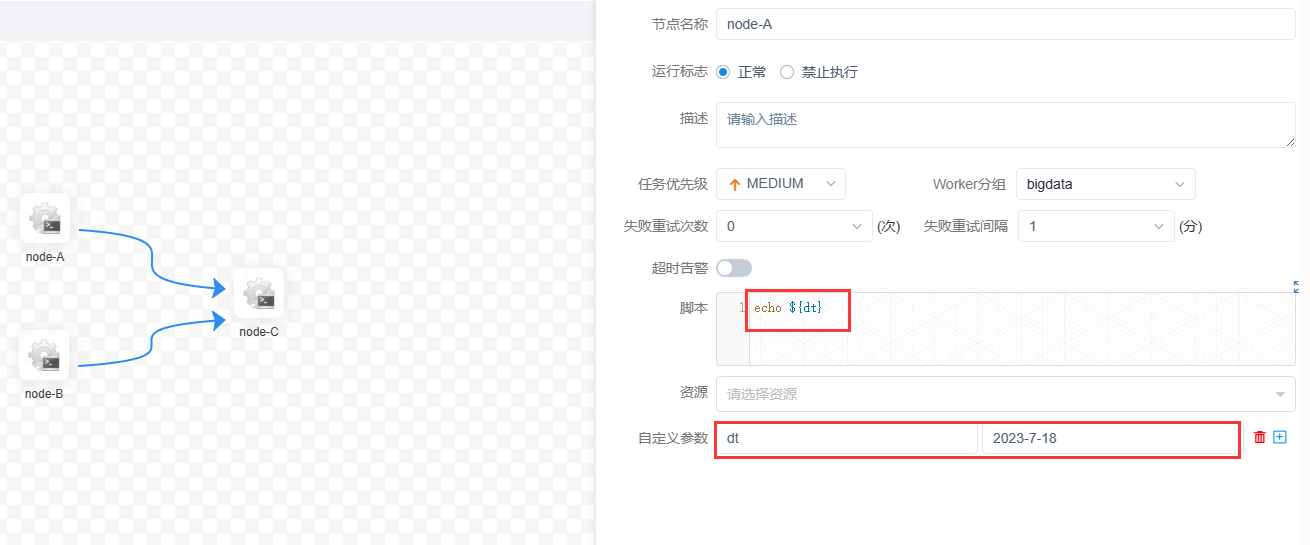
Task: Select the node-A shell task icon
Action: click(45, 218)
